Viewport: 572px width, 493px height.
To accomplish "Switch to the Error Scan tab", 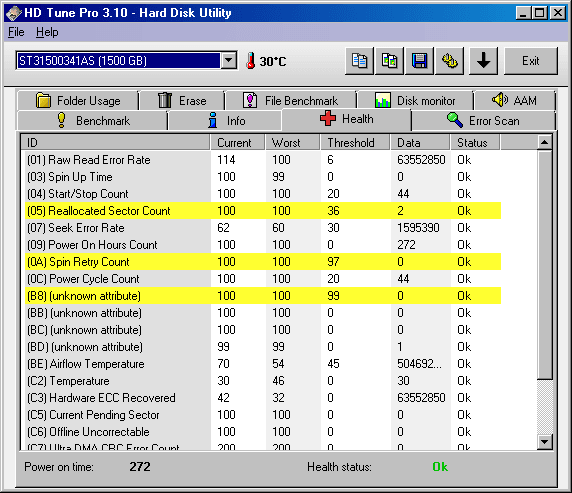I will [x=483, y=121].
